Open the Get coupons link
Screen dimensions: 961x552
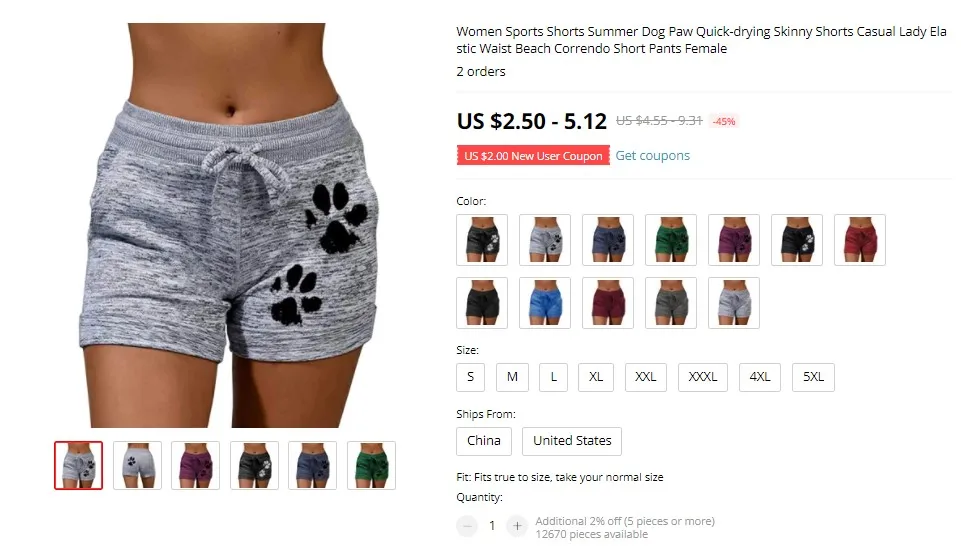(x=653, y=156)
